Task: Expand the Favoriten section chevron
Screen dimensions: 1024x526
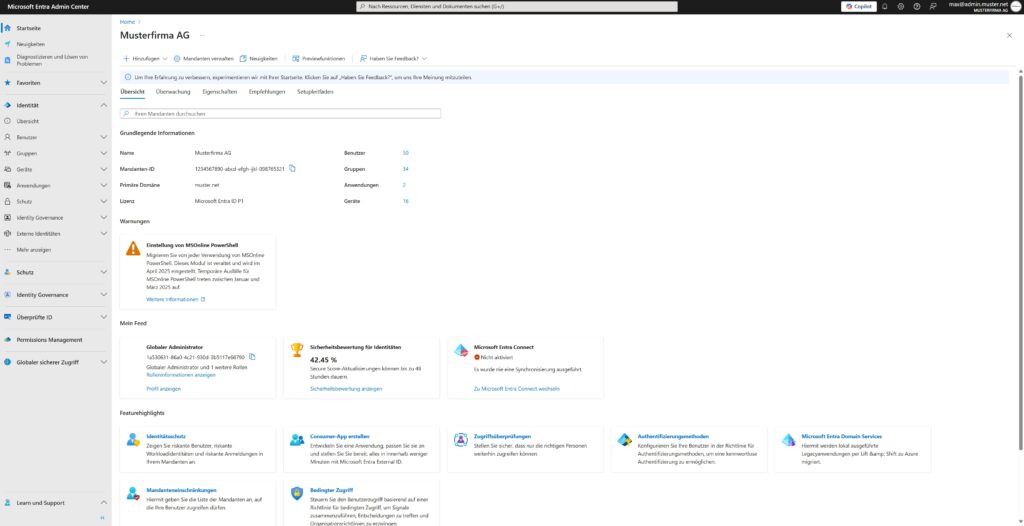Action: tap(103, 83)
